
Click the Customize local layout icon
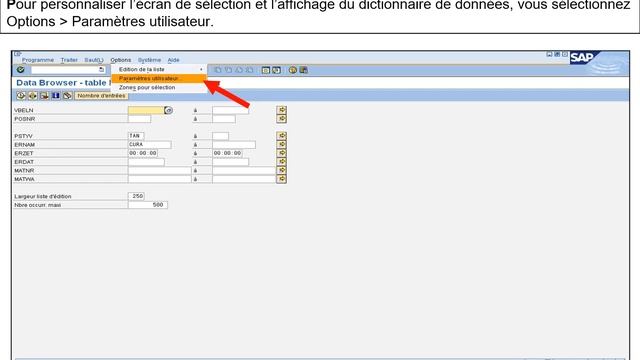(304, 70)
